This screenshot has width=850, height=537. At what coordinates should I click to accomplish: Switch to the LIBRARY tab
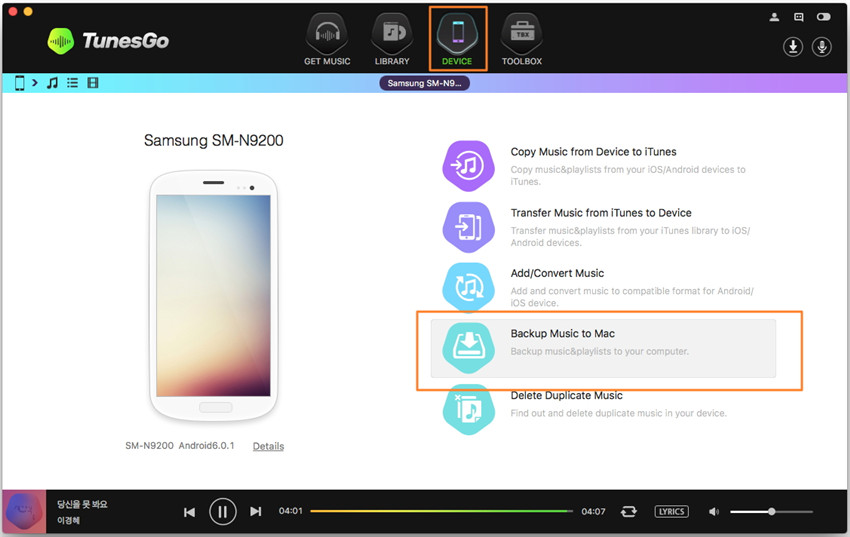tap(392, 40)
